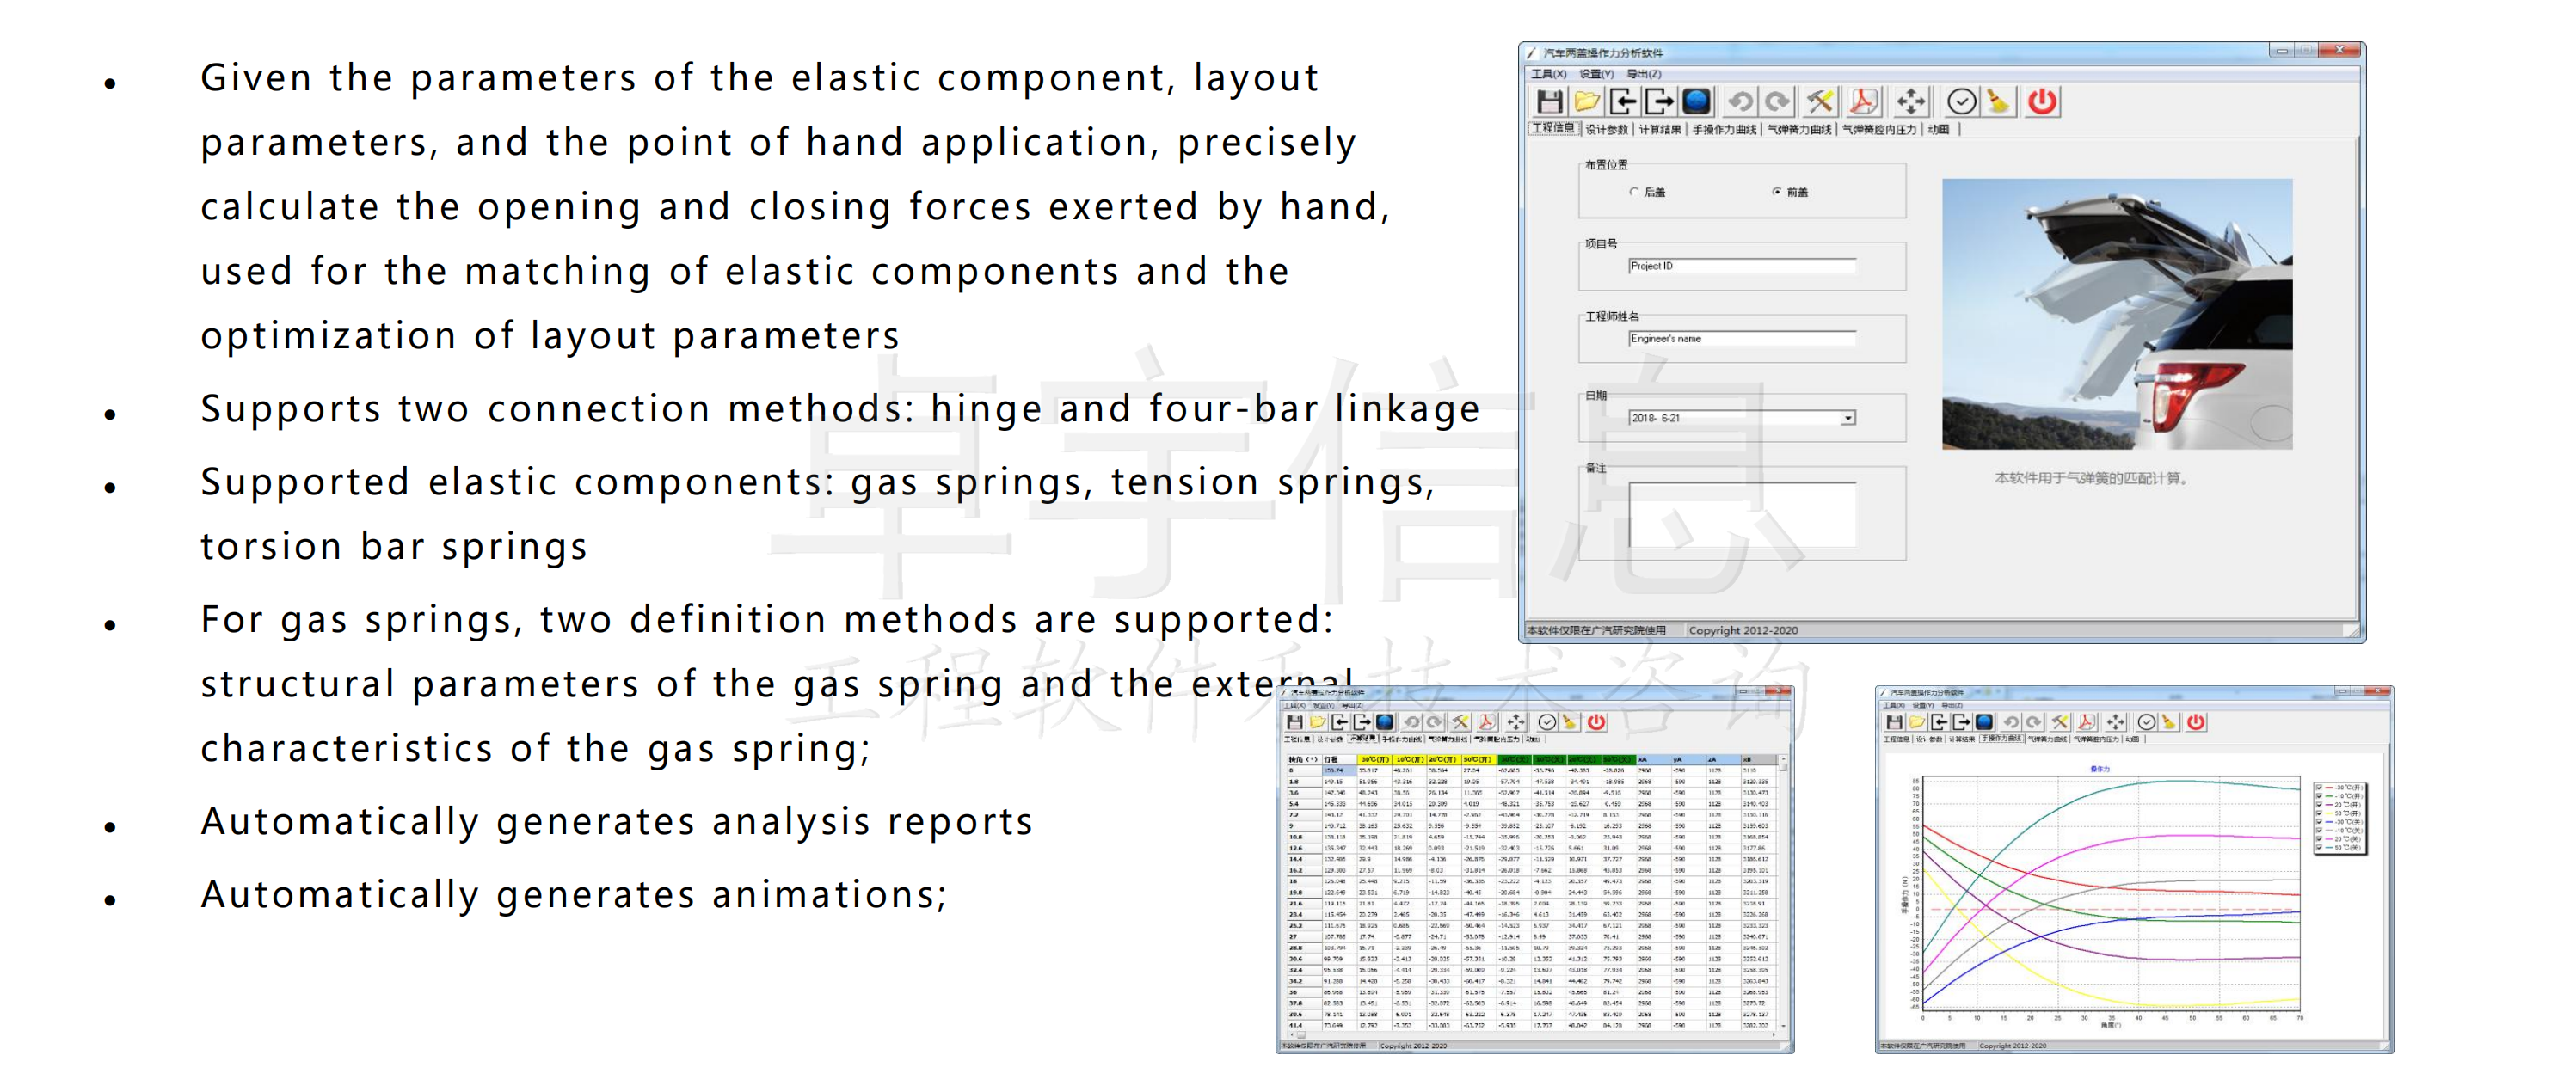Switch to the 气弹簧腔内压力 tab in main window
The height and width of the screenshot is (1086, 2576).
pyautogui.click(x=1880, y=129)
